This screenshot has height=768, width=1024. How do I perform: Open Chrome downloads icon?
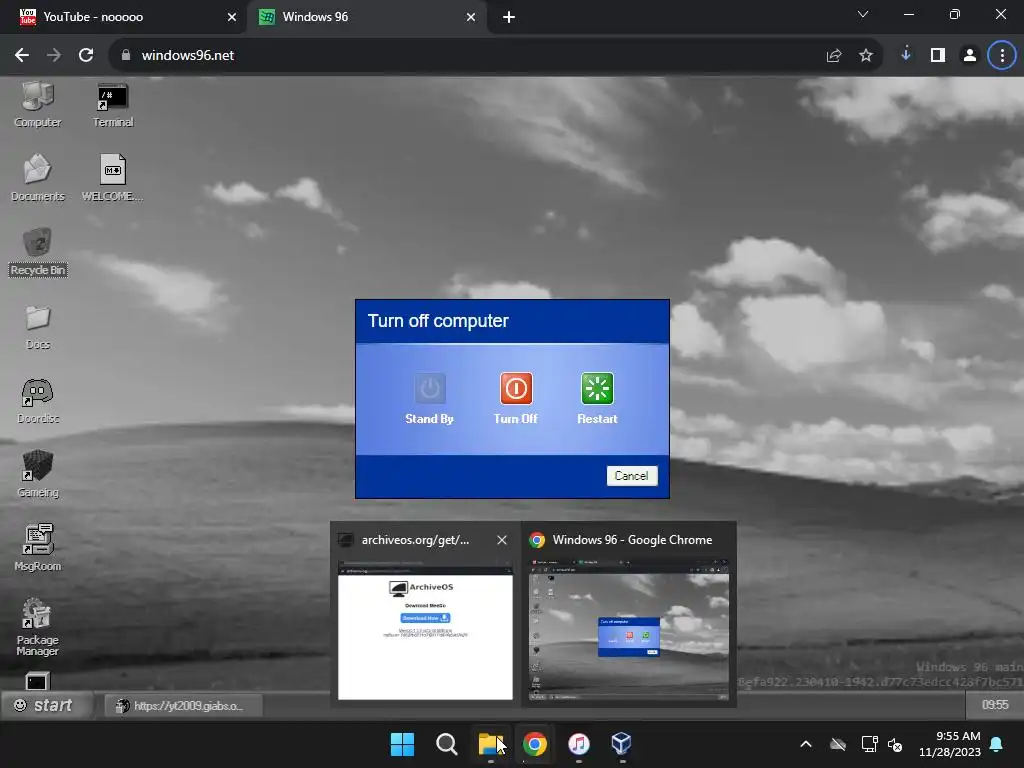tap(906, 54)
